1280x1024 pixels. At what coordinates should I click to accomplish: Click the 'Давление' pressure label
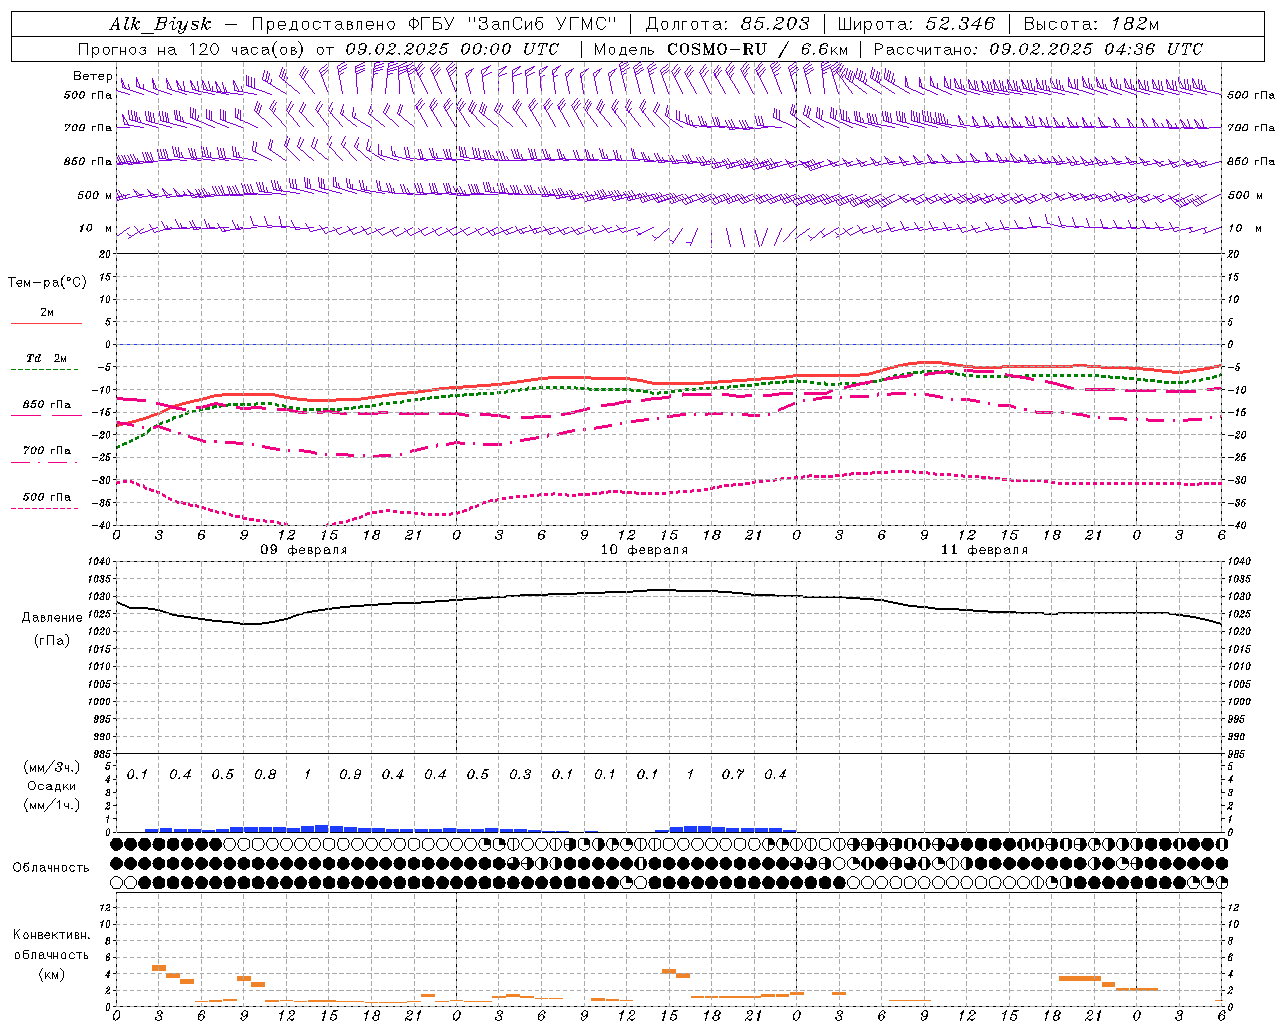coord(52,618)
